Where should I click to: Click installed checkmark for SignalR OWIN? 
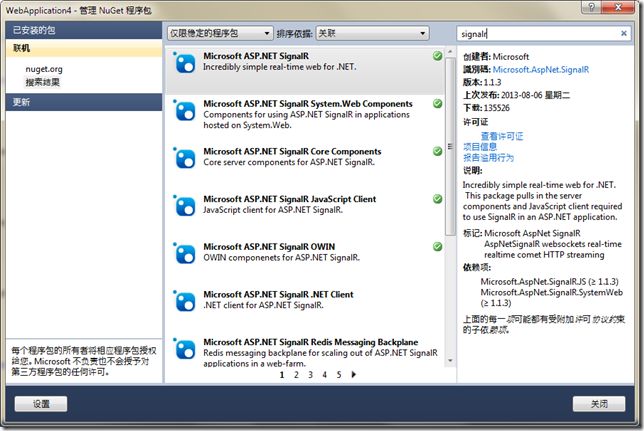437,247
